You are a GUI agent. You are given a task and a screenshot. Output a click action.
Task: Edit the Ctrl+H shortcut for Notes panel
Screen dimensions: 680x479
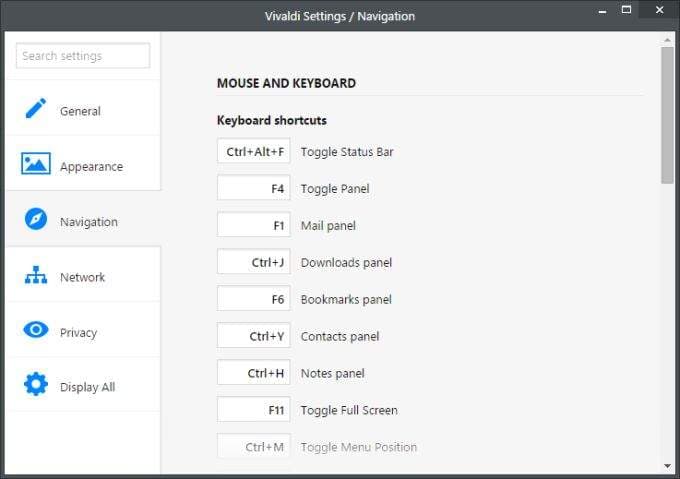(x=254, y=372)
